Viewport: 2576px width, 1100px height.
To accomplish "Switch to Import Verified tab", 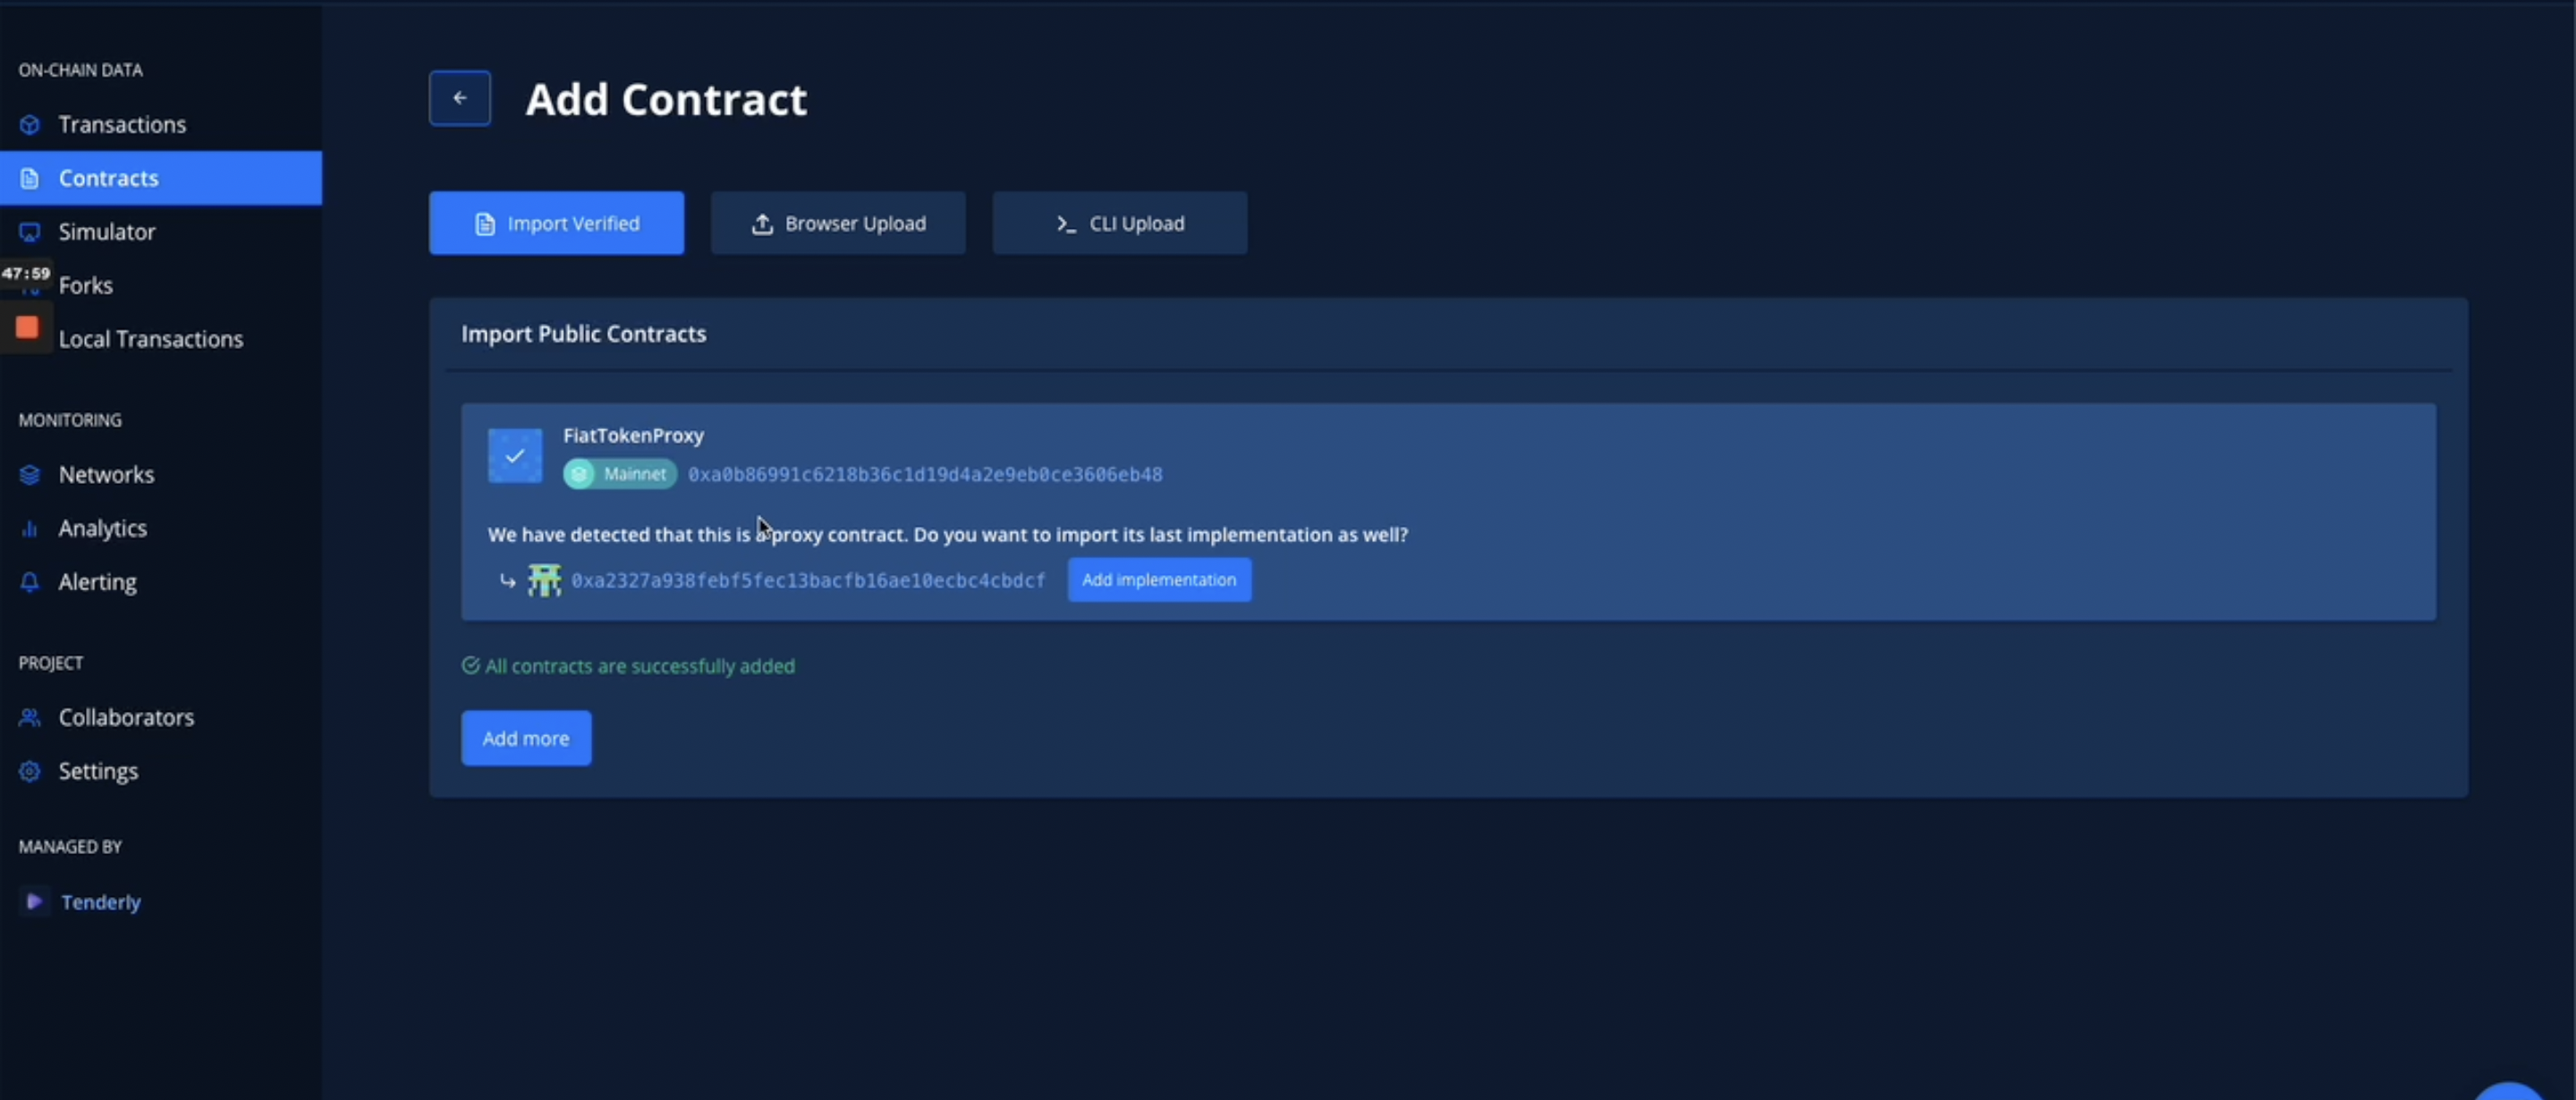I will 557,223.
